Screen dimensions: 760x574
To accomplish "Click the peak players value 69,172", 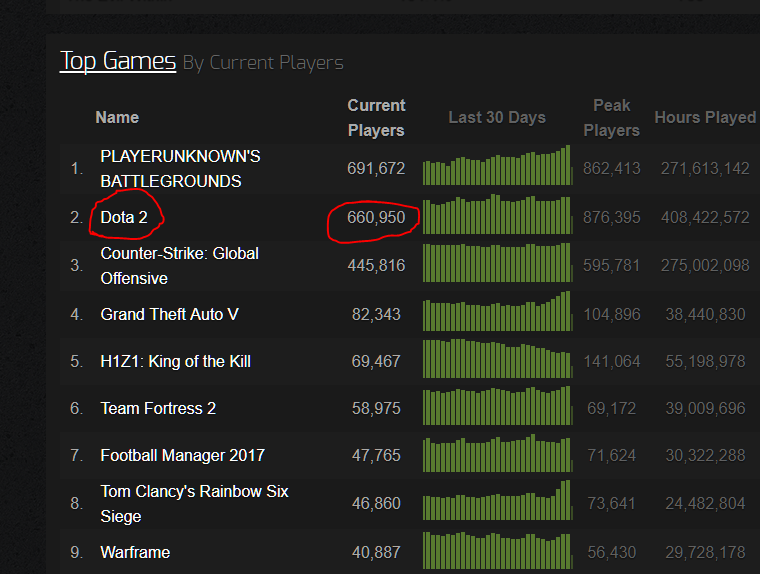I will (x=612, y=408).
